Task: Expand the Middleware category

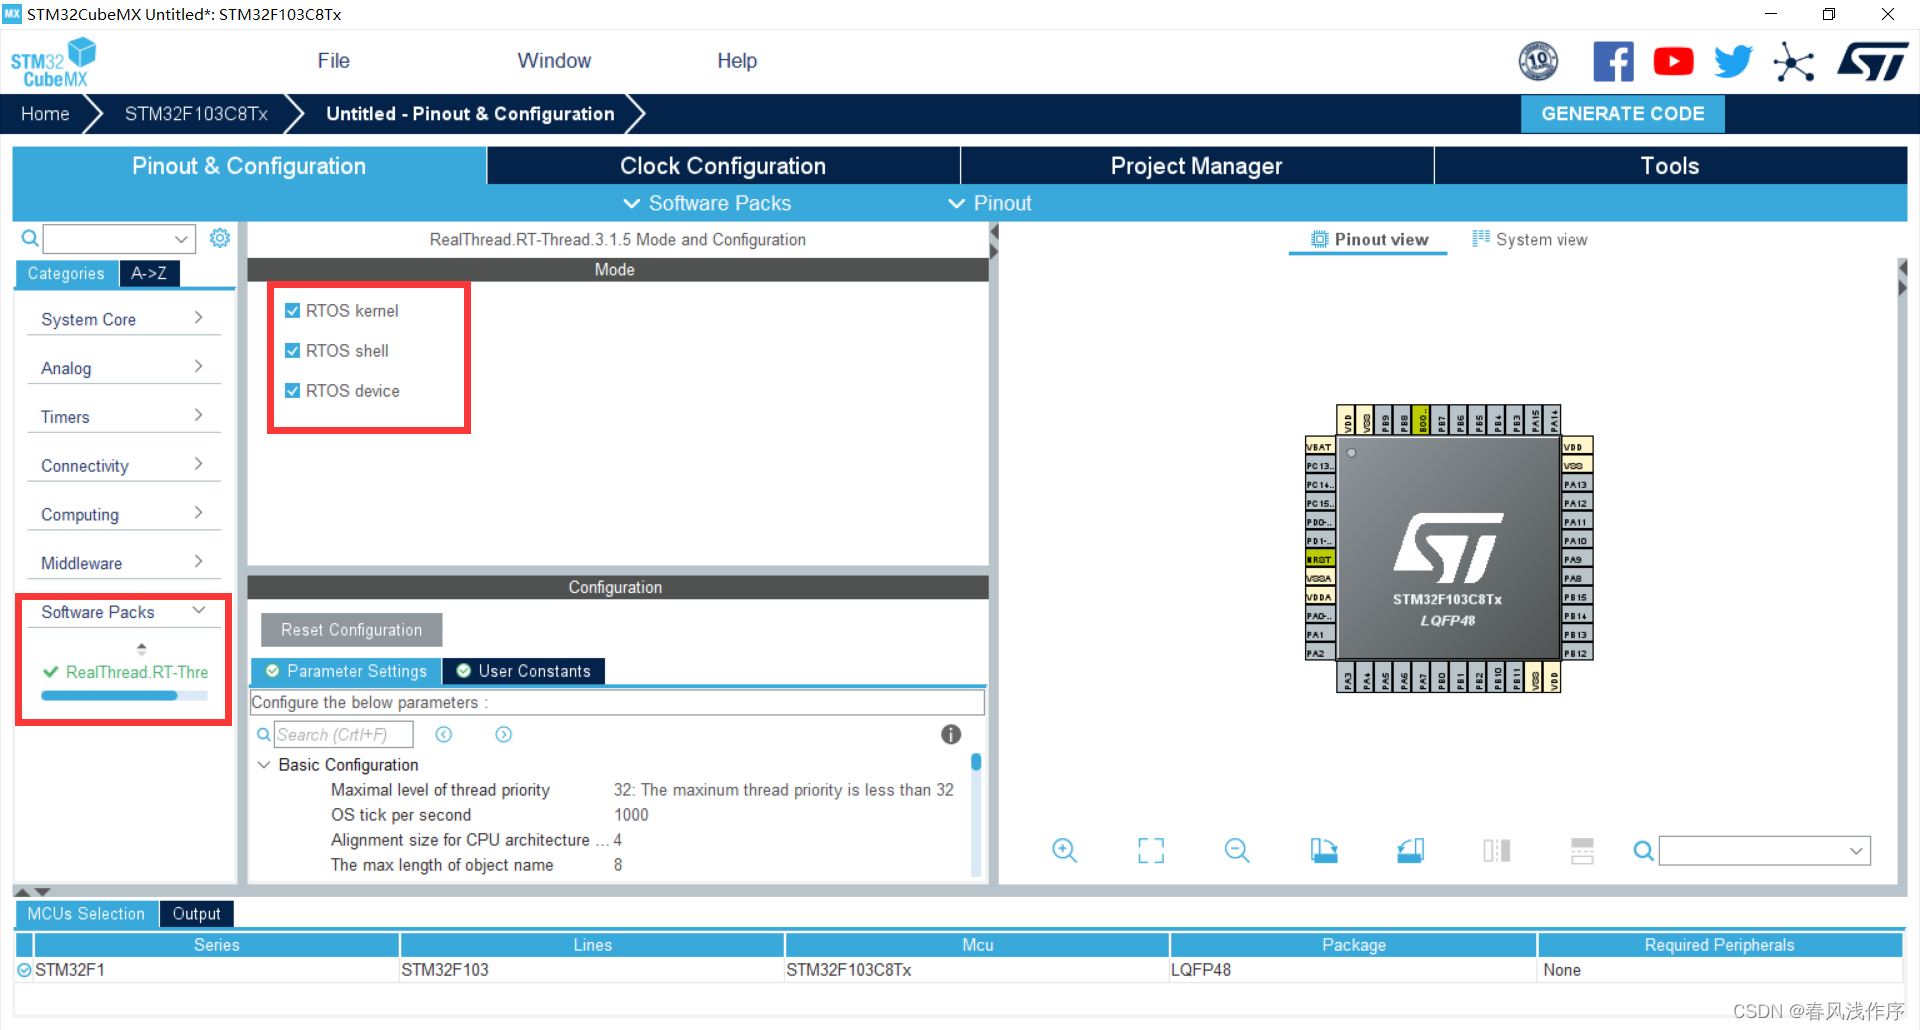Action: pos(122,563)
